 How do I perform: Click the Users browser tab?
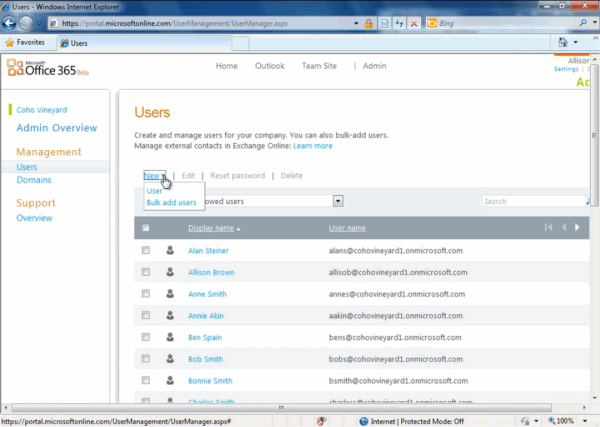tap(144, 43)
